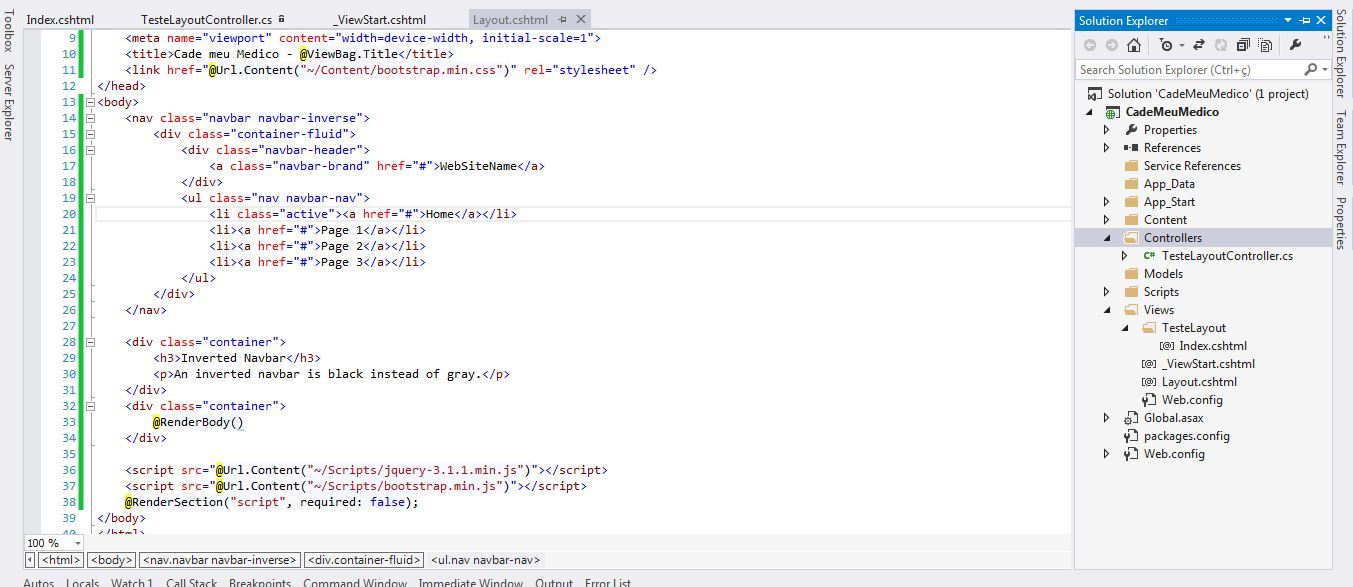
Task: Switch to the TesteLayoutController.cs tab
Action: 206,19
